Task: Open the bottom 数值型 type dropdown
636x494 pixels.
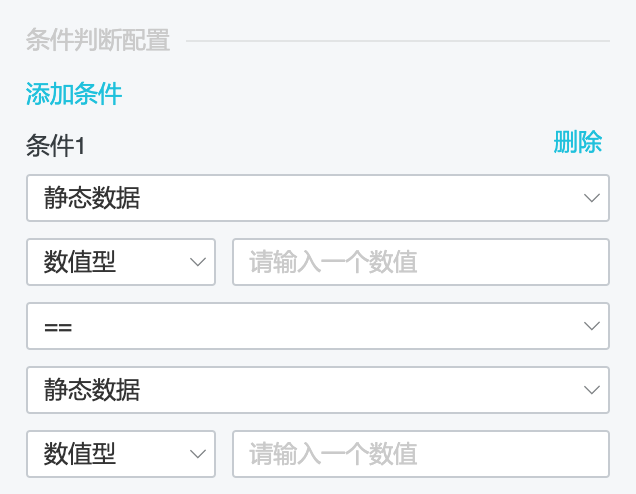Action: pos(121,454)
